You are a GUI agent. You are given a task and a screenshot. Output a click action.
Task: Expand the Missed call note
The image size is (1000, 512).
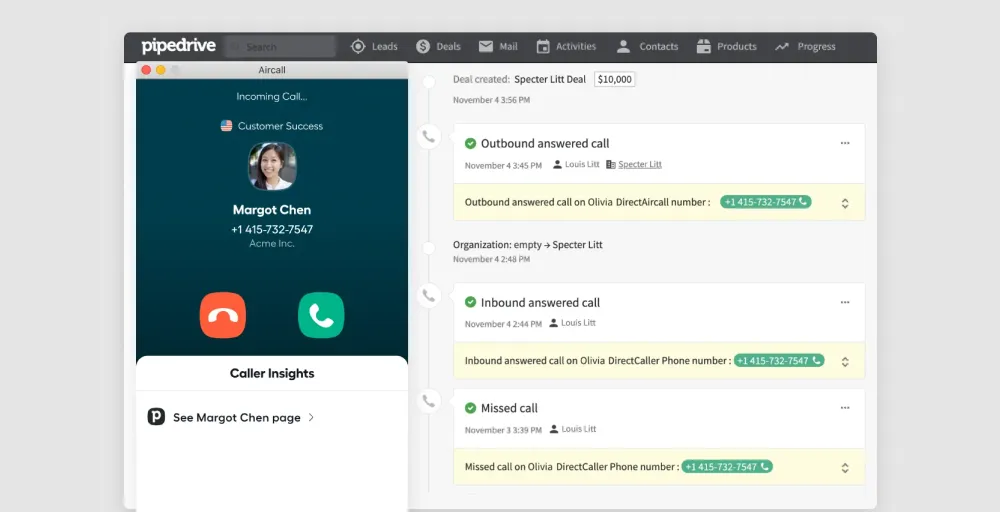coord(845,468)
